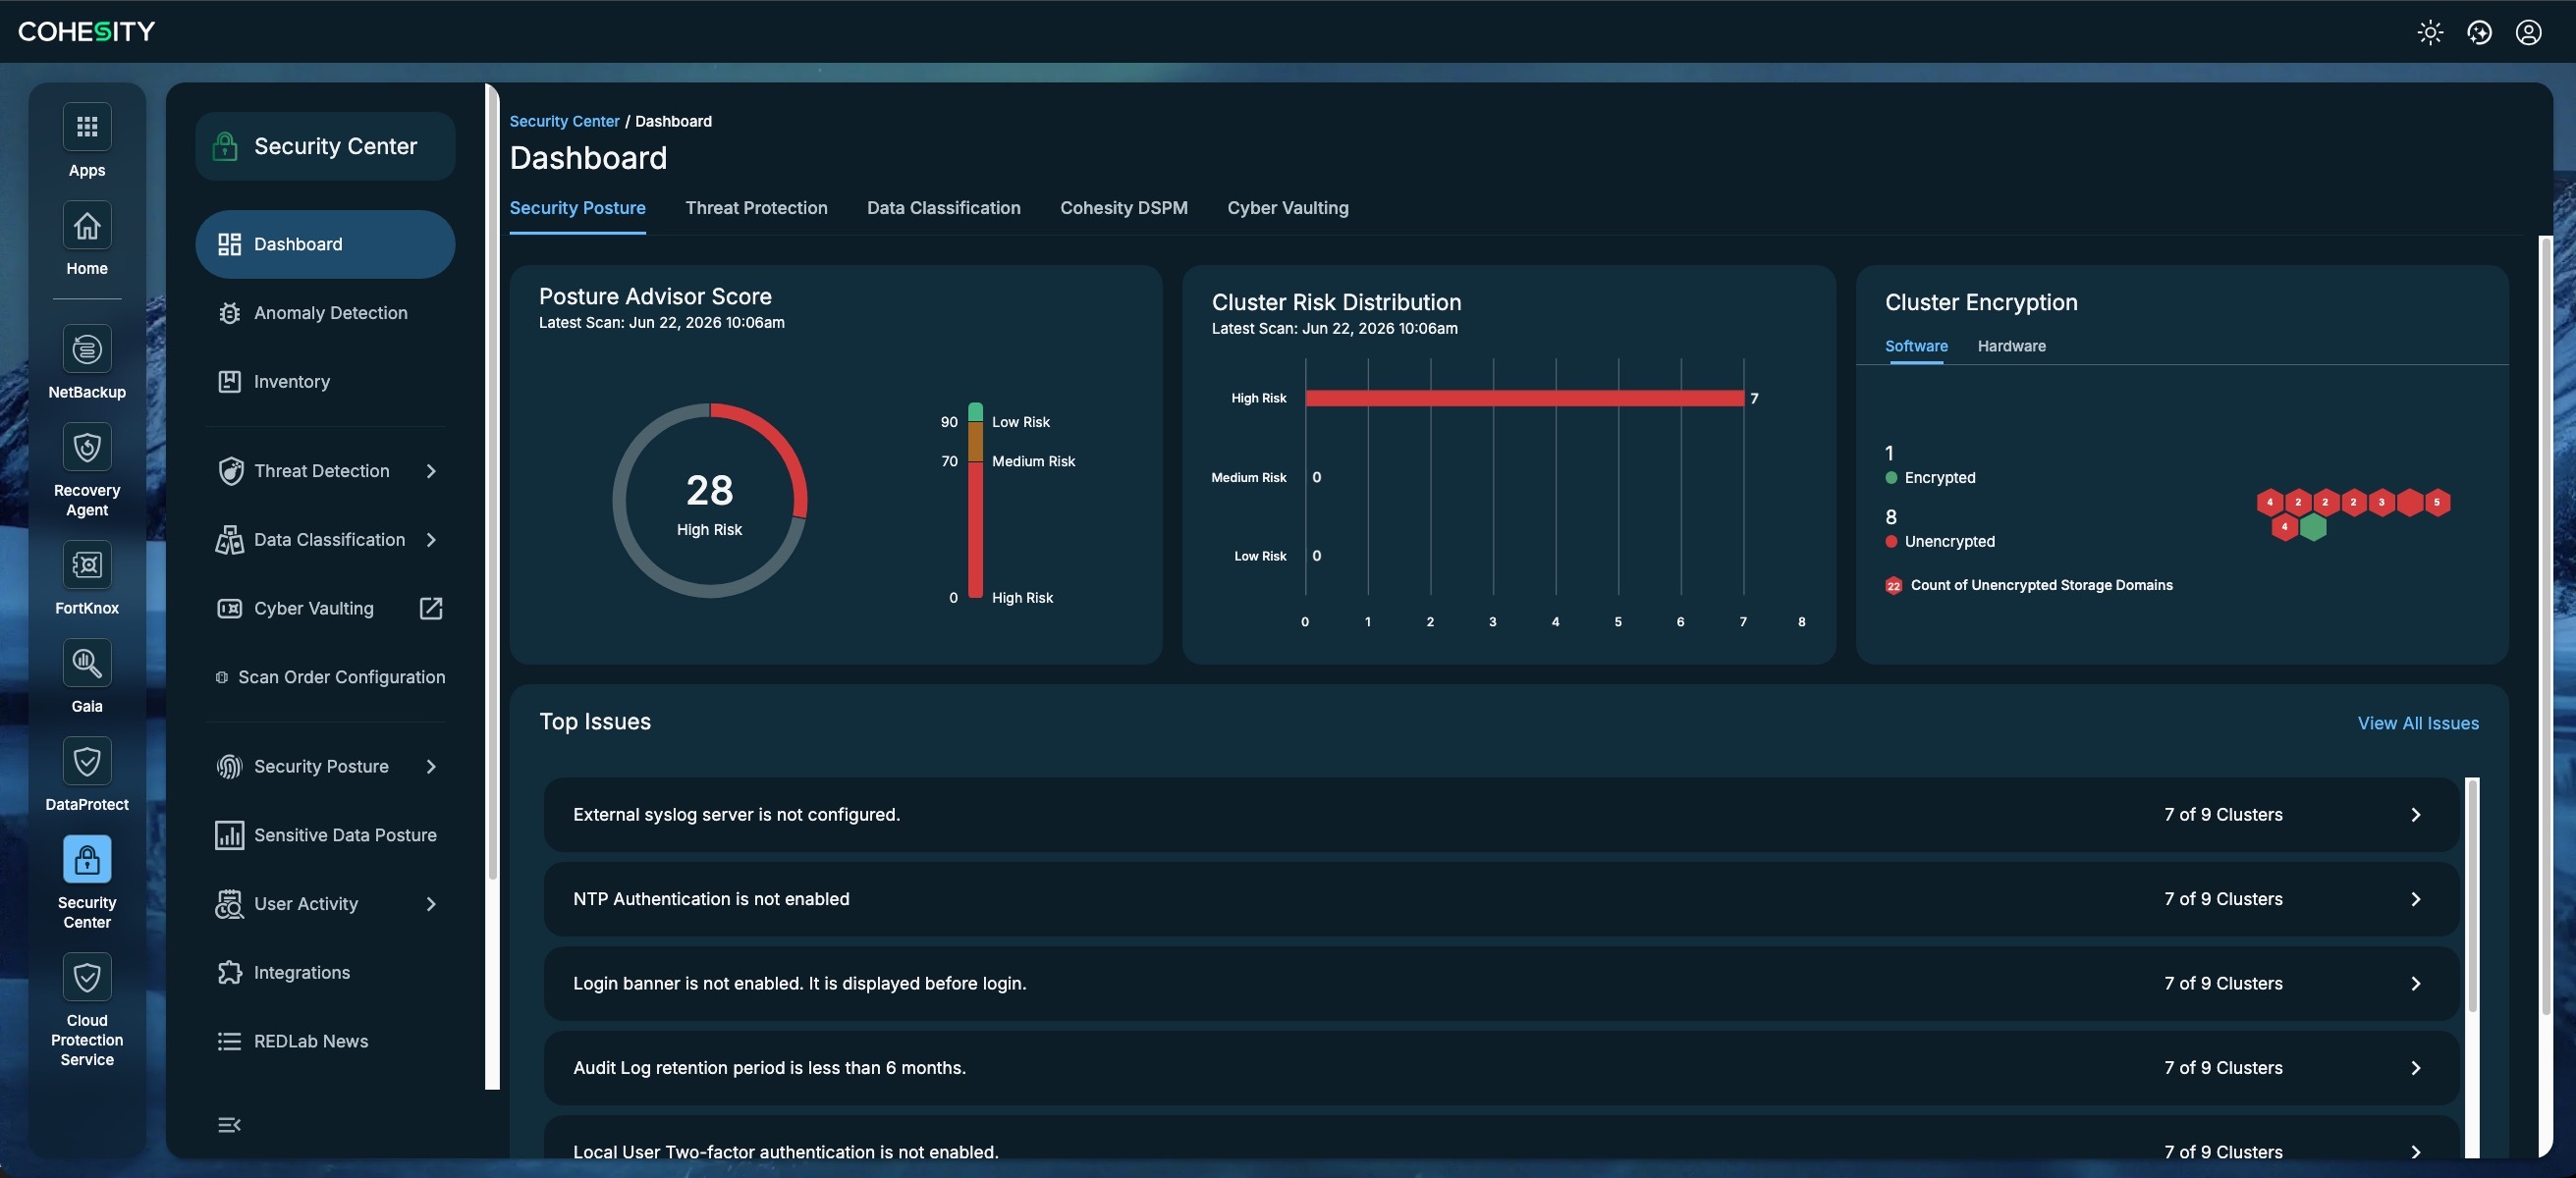Expand Threat Detection submenu chevron
Screen dimensions: 2576x1178
pos(431,471)
